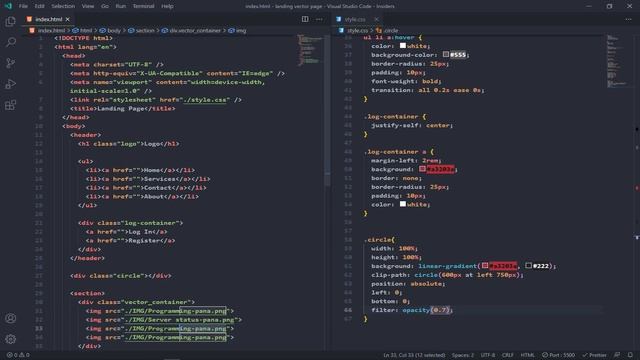The image size is (640, 360).
Task: Open the Go menu
Action: tap(105, 6)
